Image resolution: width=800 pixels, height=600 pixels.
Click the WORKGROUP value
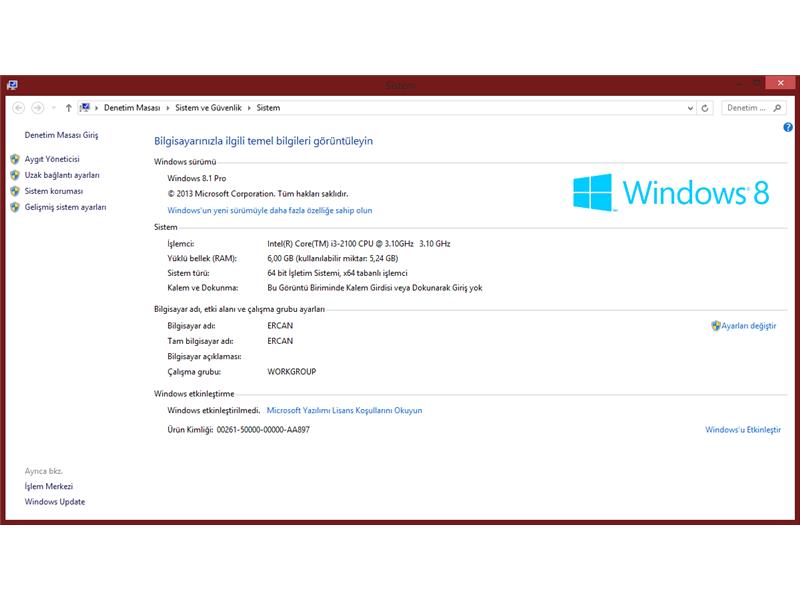pos(291,371)
